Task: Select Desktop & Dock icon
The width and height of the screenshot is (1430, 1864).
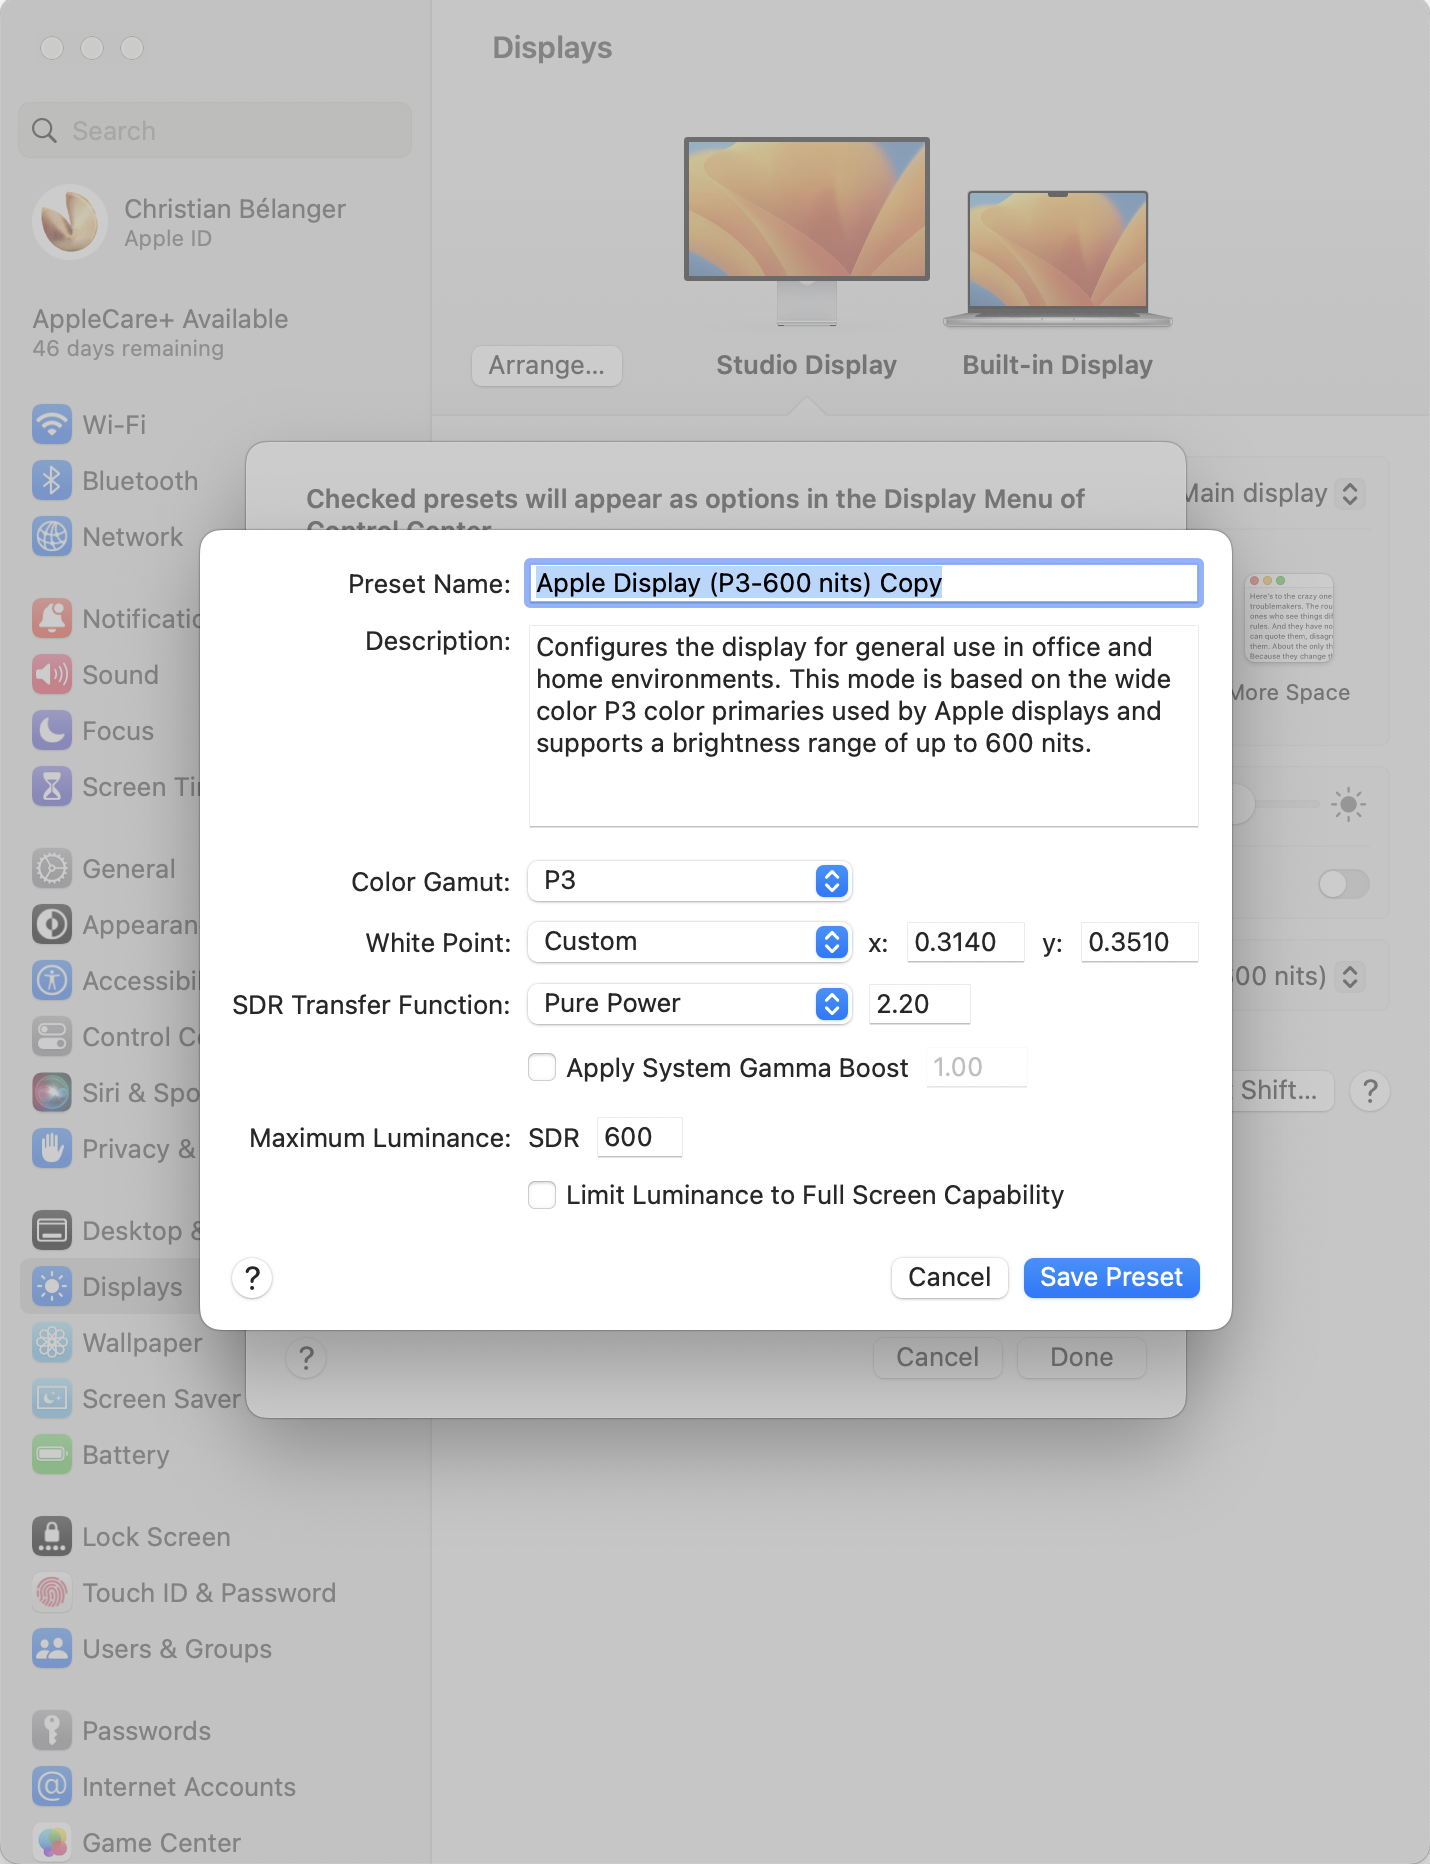Action: pyautogui.click(x=52, y=1231)
